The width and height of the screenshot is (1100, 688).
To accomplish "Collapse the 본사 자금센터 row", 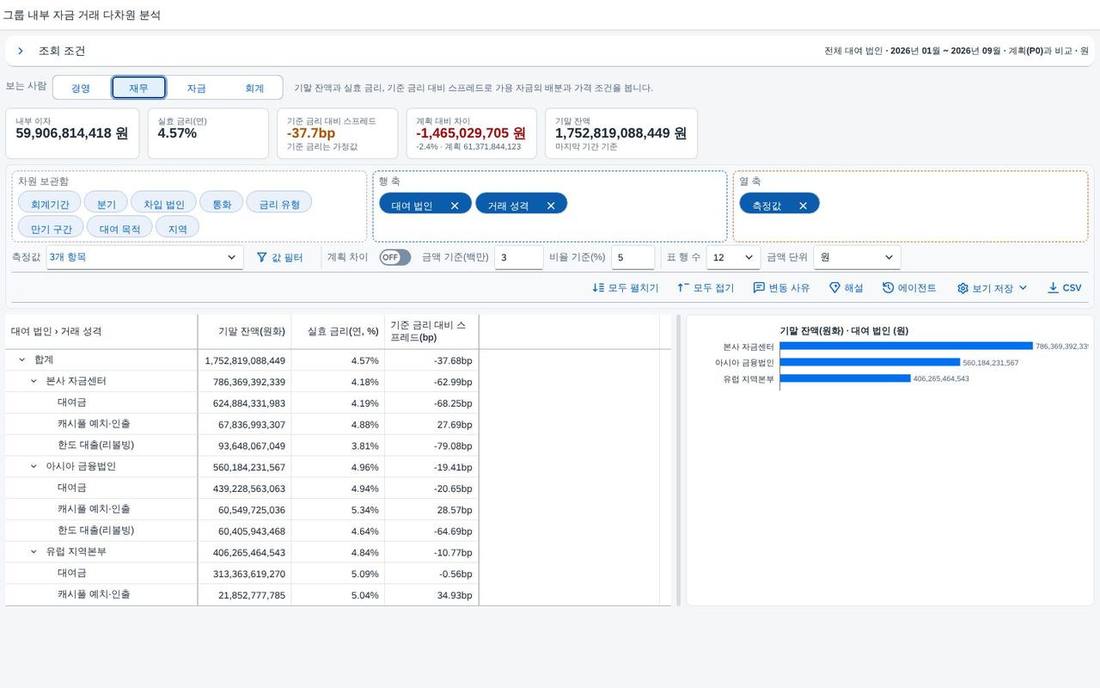I will (x=34, y=381).
